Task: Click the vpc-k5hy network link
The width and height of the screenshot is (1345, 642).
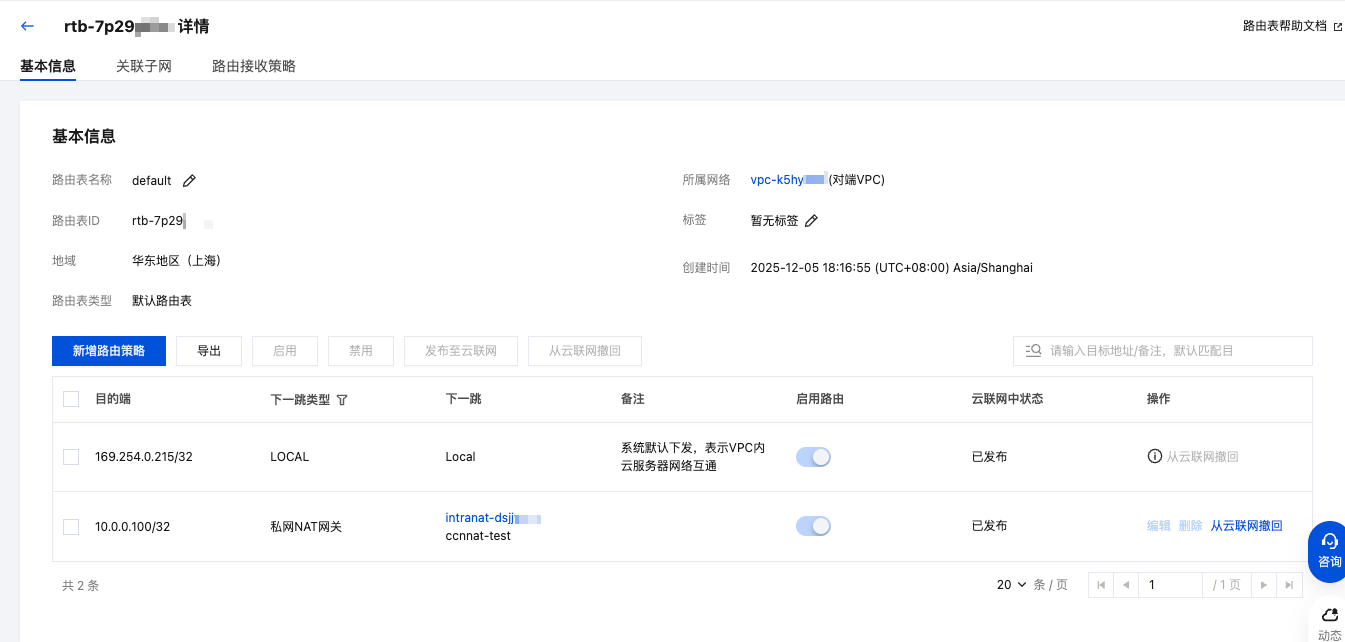Action: point(787,180)
